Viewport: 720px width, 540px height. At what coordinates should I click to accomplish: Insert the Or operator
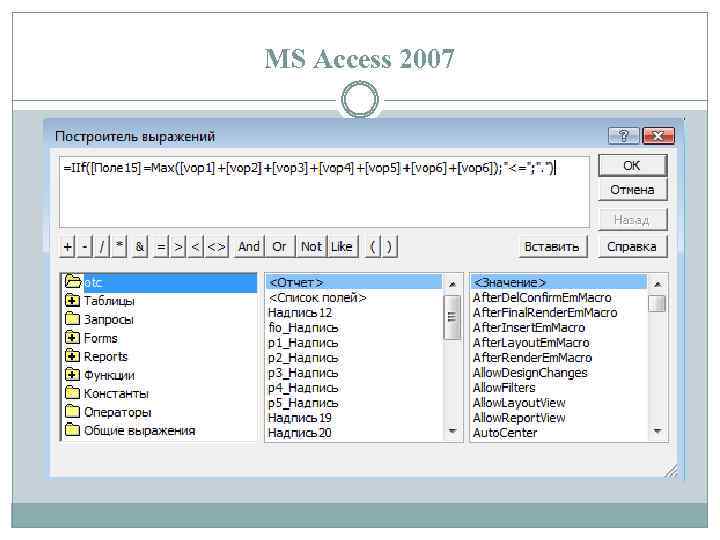(x=279, y=247)
